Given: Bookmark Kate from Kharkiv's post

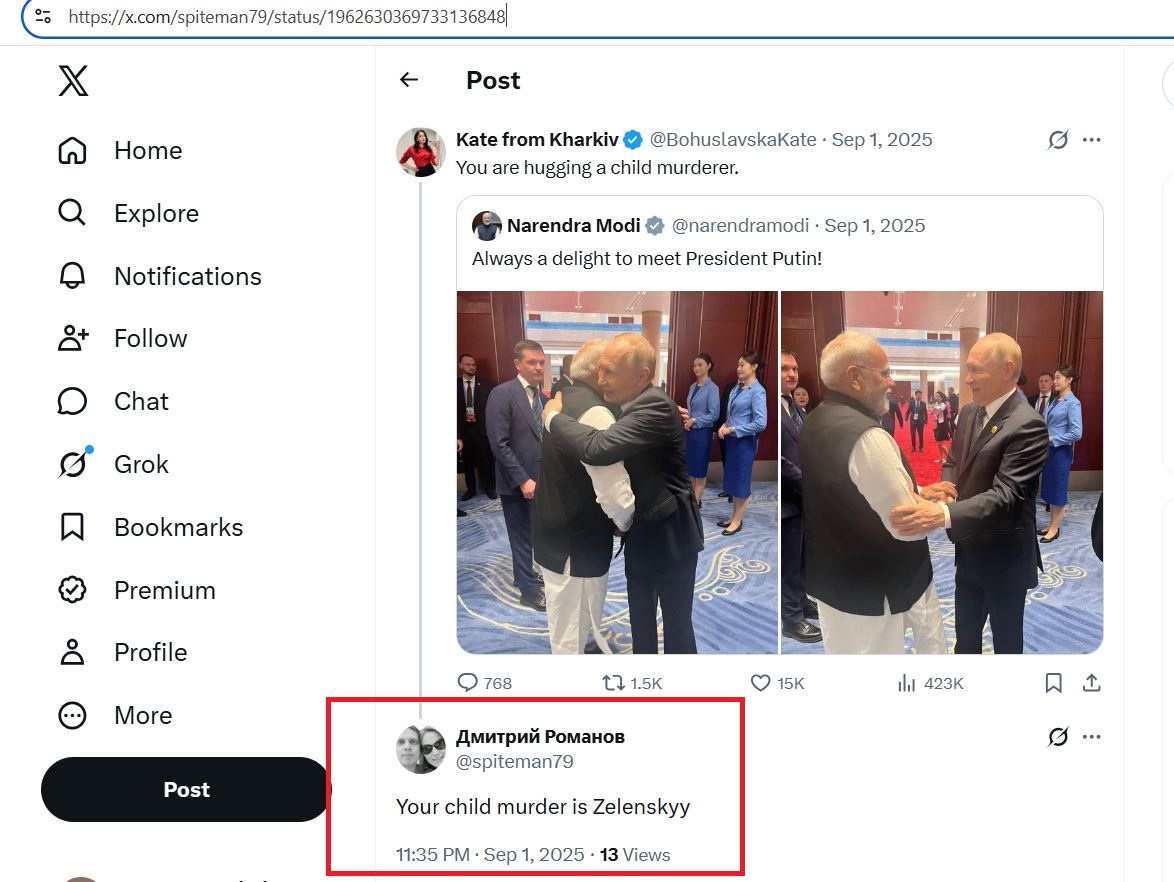Looking at the screenshot, I should [1053, 683].
